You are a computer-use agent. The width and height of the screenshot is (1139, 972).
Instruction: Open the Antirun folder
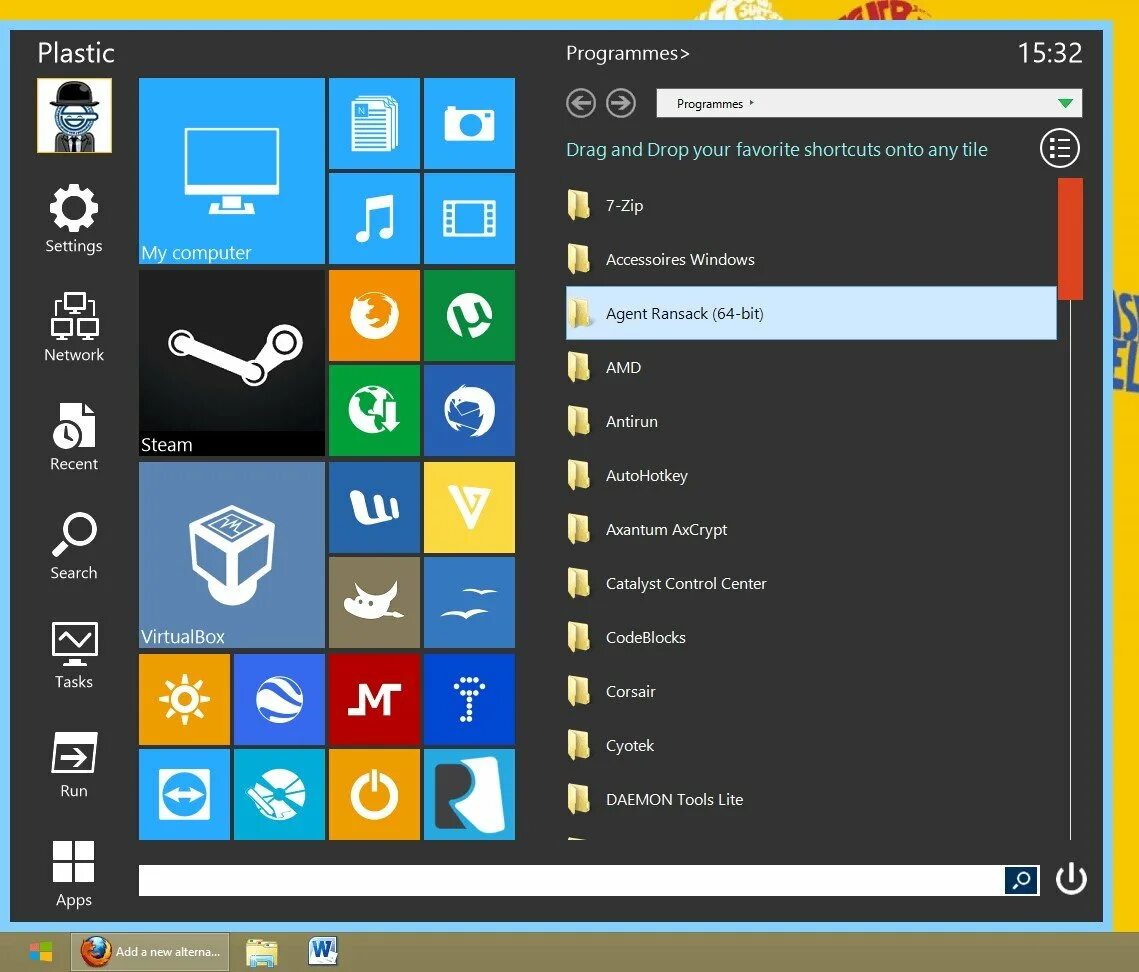(811, 421)
